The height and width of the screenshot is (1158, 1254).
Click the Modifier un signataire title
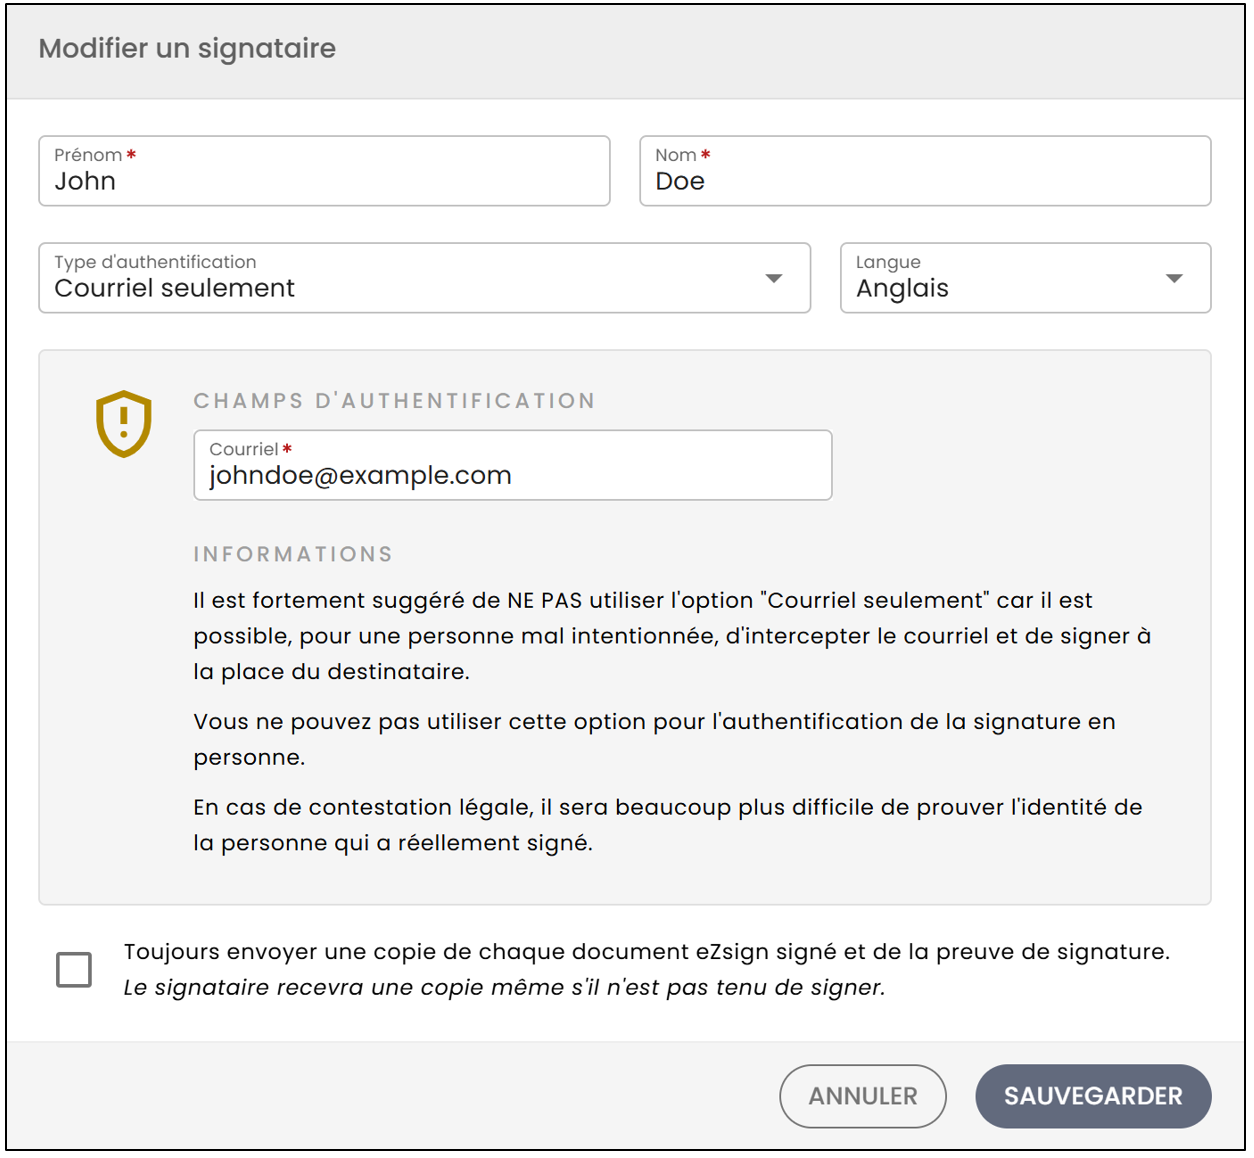[x=187, y=48]
